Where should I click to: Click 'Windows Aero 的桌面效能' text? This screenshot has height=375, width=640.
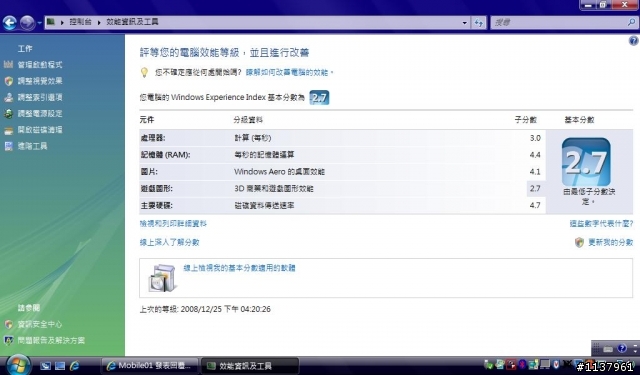(x=280, y=171)
